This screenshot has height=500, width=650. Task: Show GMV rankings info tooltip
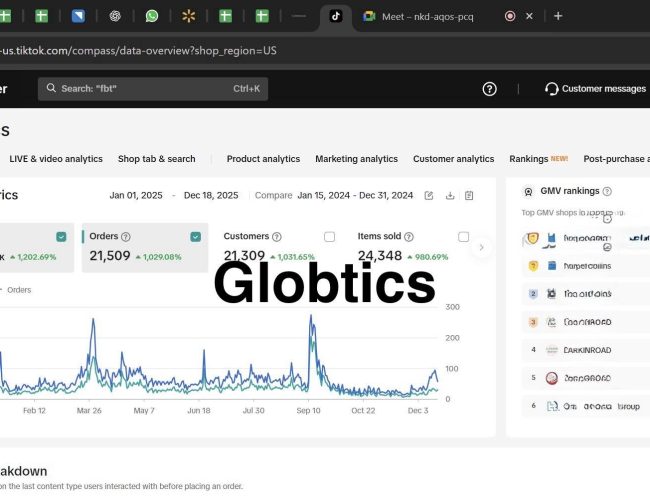[x=607, y=191]
